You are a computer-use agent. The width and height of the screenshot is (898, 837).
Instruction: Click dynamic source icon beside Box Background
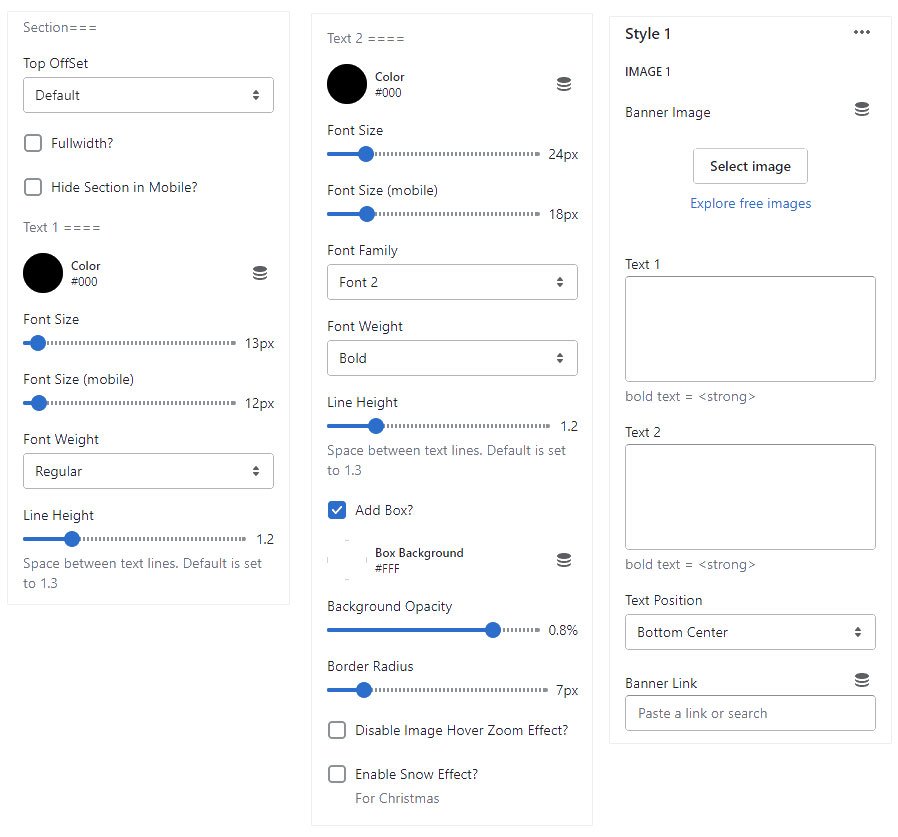pos(564,560)
